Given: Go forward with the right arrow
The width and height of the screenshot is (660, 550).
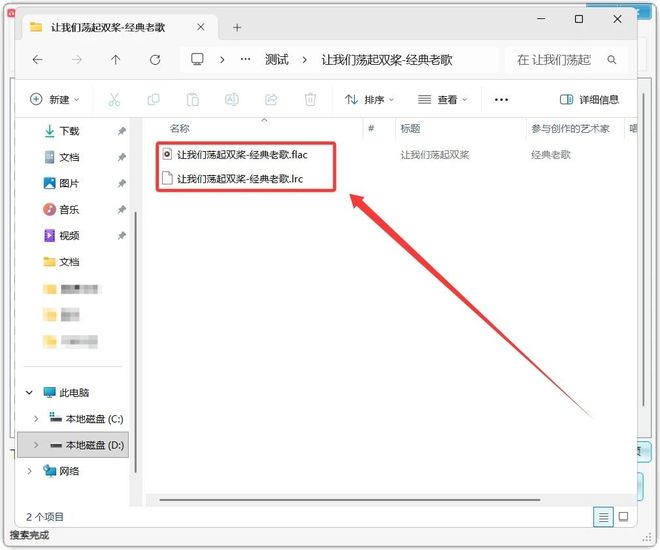Looking at the screenshot, I should (77, 60).
